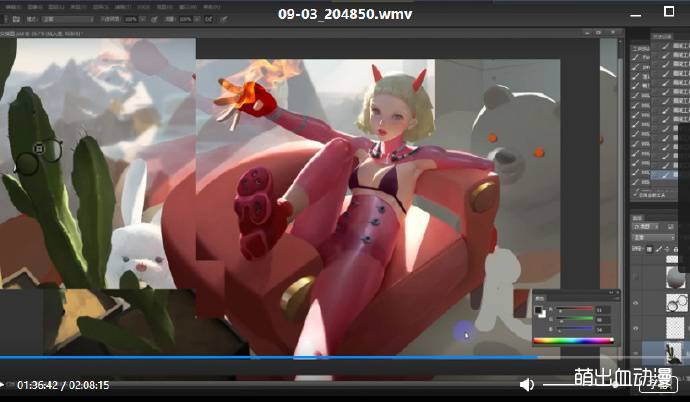
Task: Select the grey sphere layer thumbnail
Action: click(676, 277)
